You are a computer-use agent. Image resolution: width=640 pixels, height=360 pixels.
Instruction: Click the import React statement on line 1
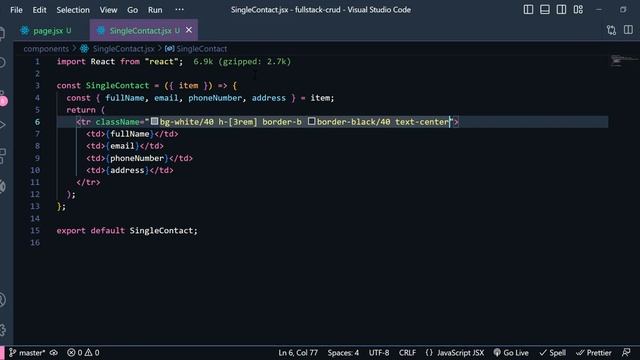coord(120,62)
